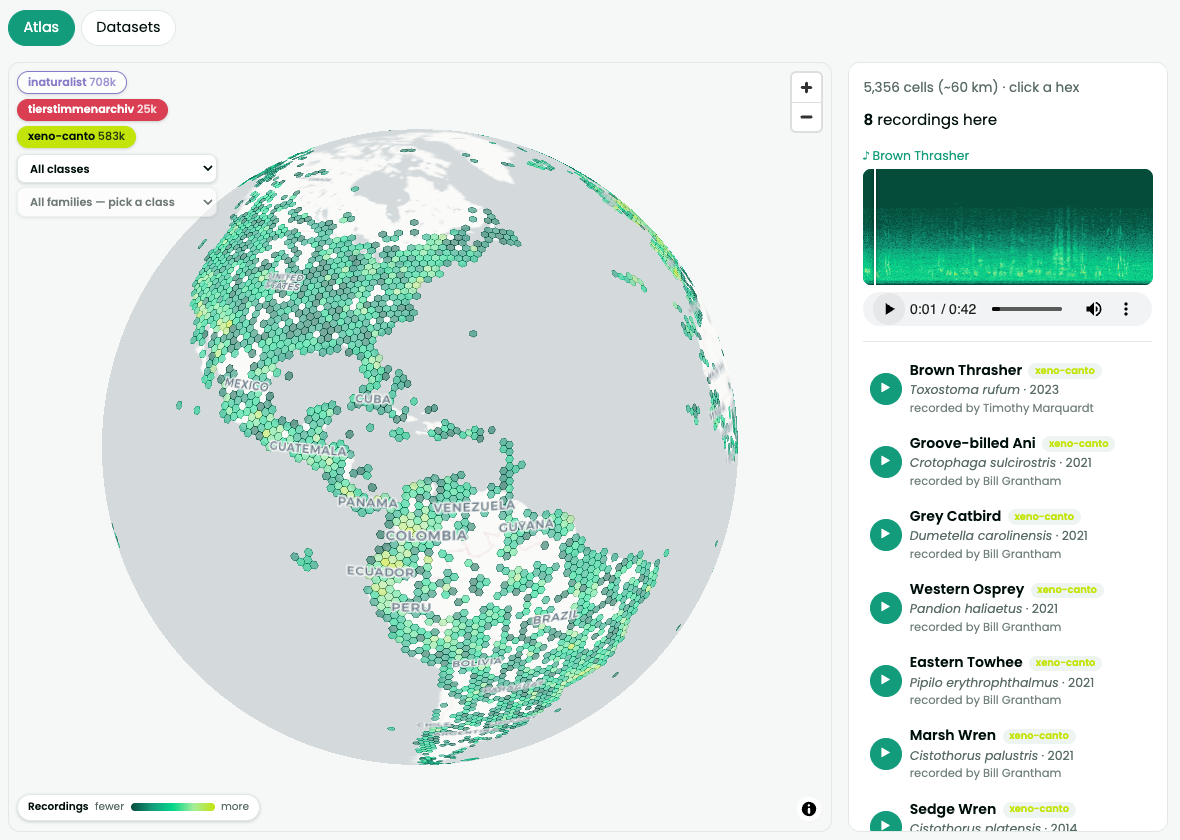Viewport: 1180px width, 840px height.
Task: Open the Datasets tab
Action: pos(128,28)
